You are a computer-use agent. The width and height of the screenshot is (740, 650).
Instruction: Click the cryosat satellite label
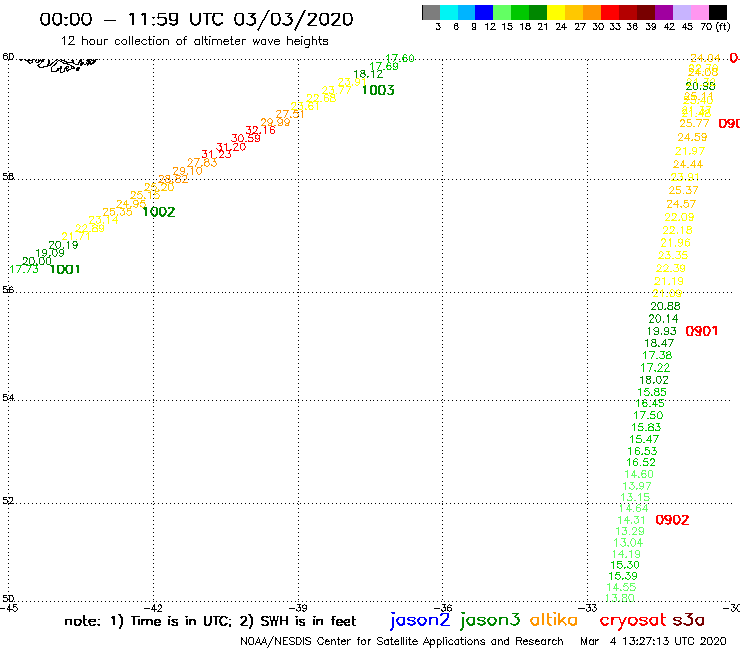632,621
